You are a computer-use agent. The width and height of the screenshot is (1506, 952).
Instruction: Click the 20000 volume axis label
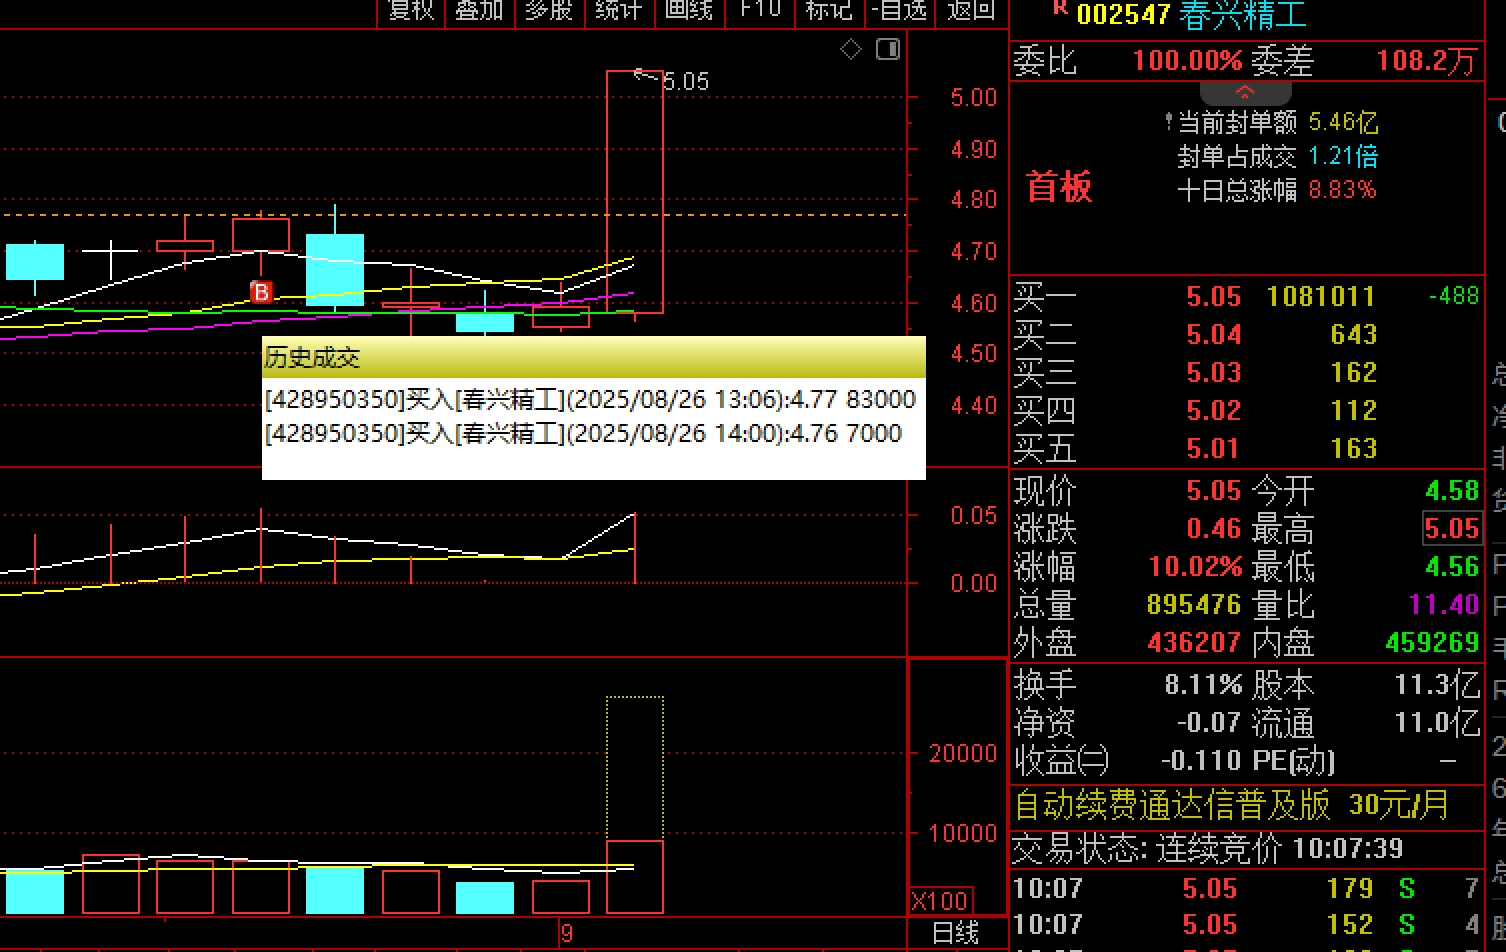pos(962,754)
